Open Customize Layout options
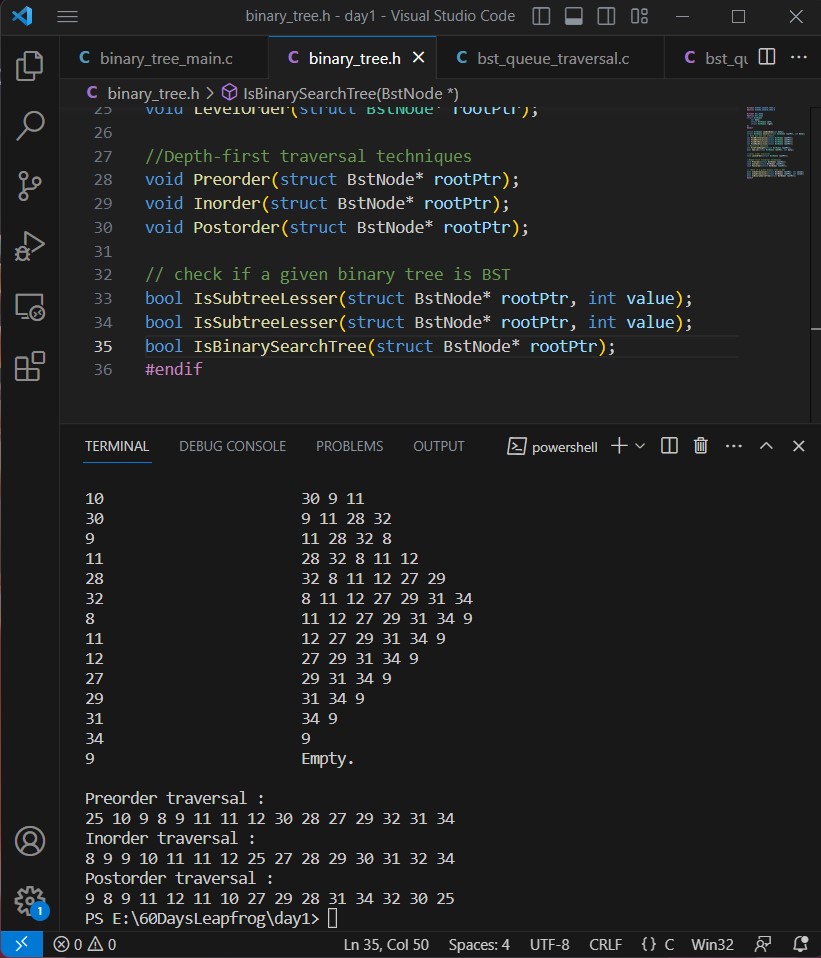 click(x=639, y=16)
